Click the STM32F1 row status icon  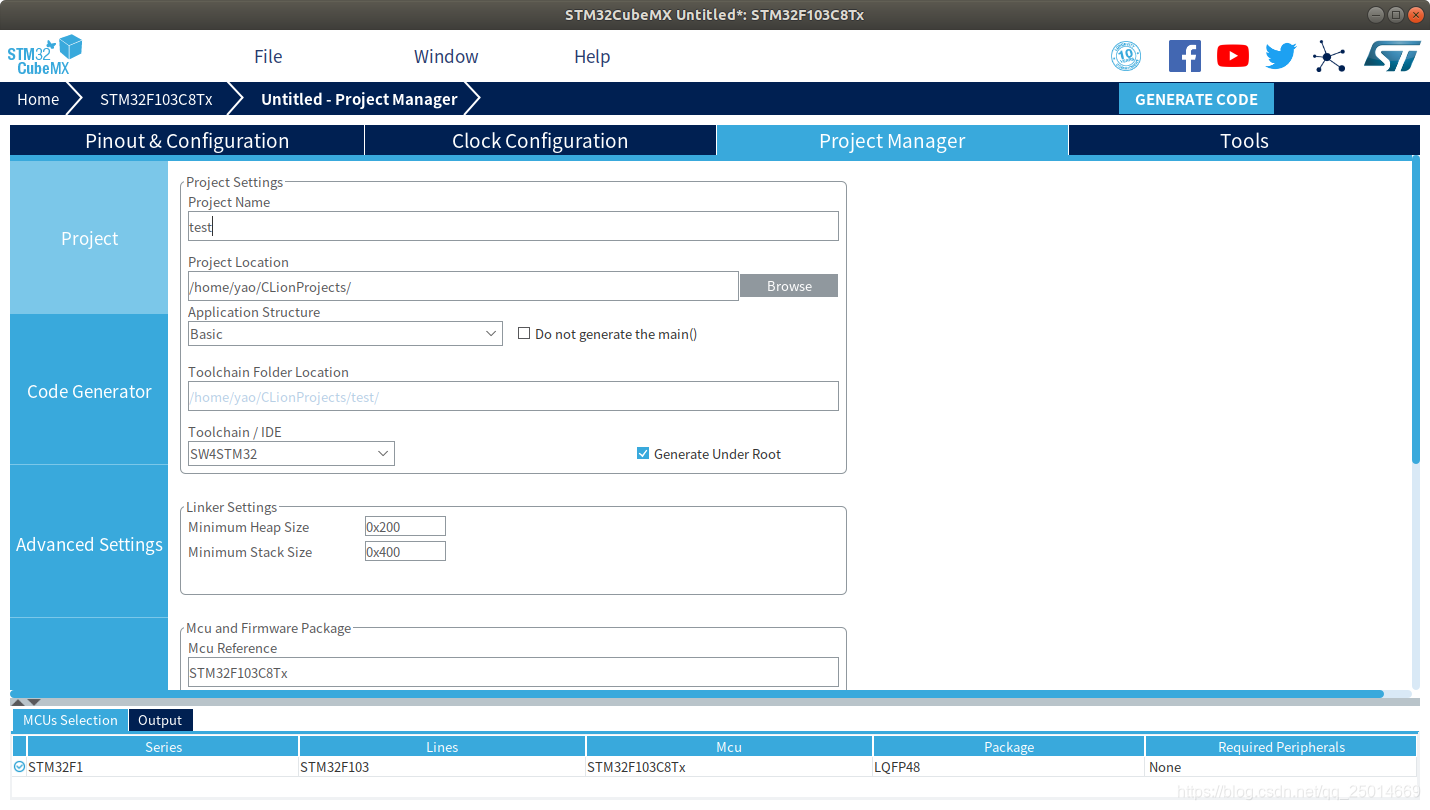19,767
